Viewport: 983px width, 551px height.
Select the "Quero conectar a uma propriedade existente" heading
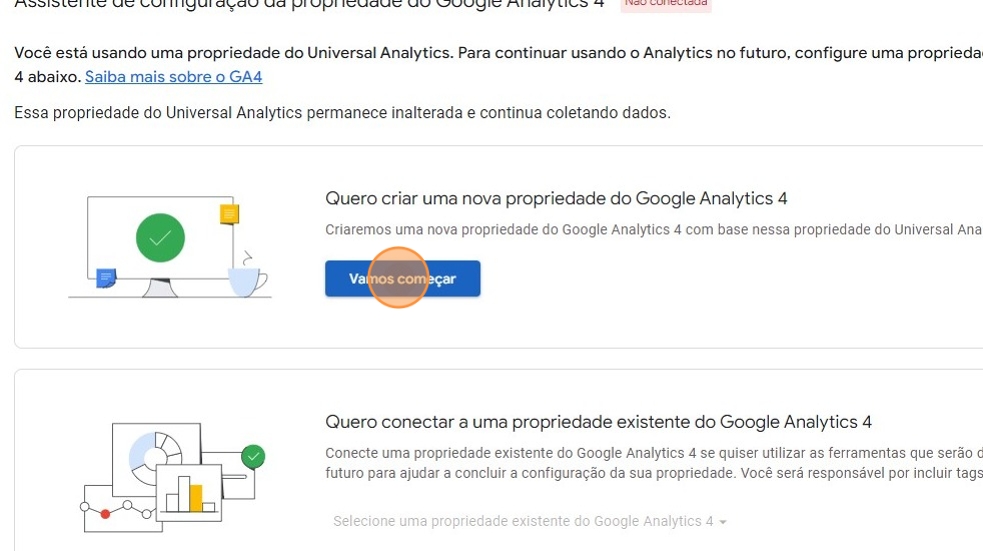[x=599, y=421]
